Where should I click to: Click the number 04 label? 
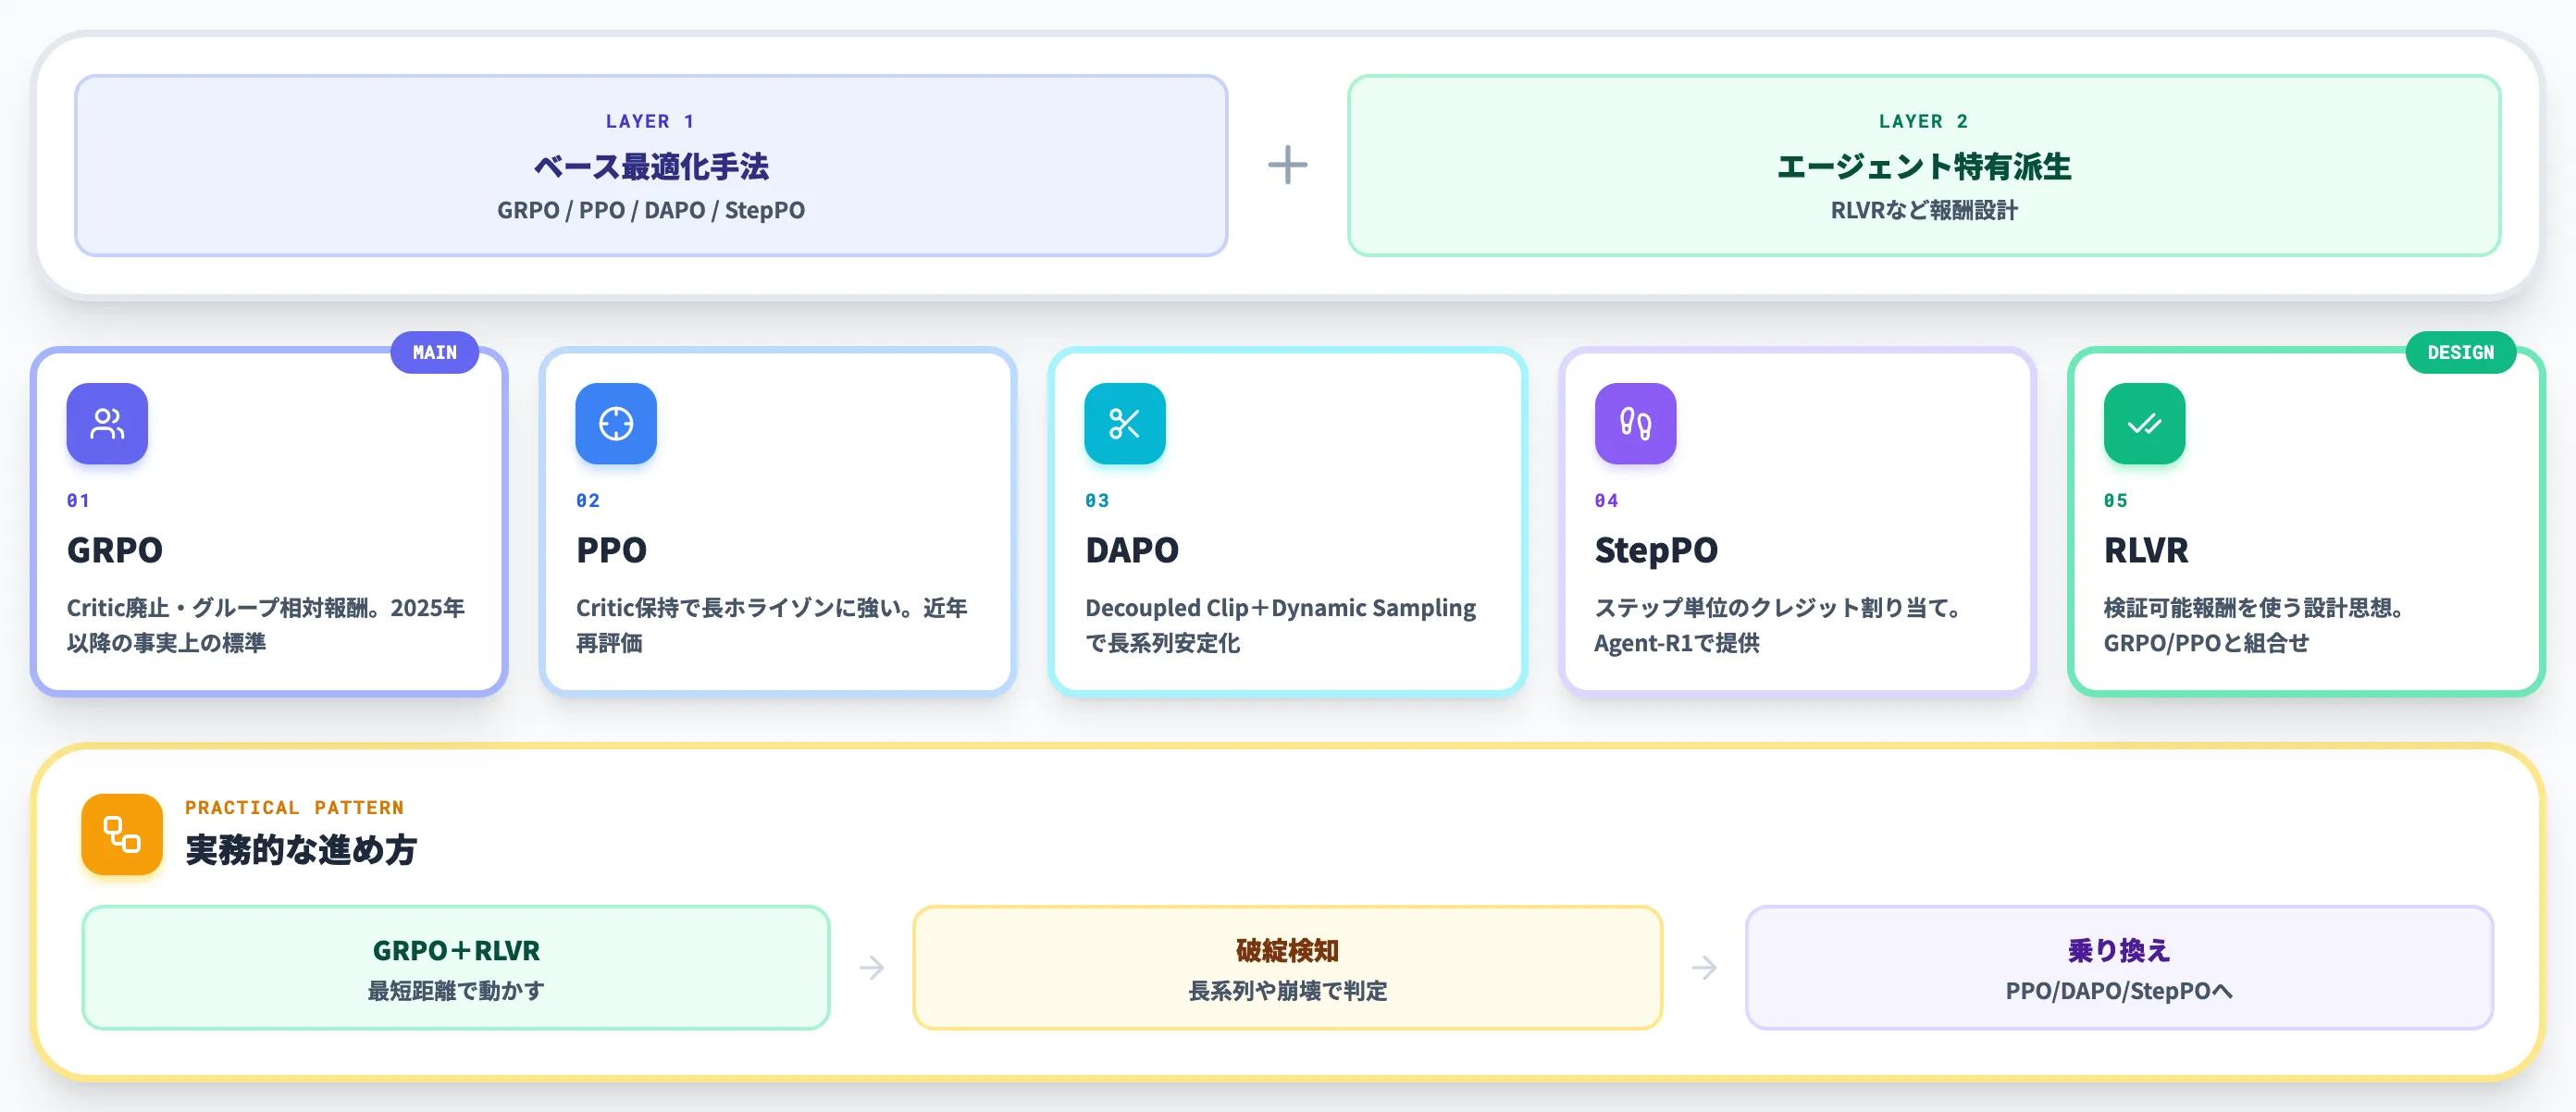tap(1606, 500)
